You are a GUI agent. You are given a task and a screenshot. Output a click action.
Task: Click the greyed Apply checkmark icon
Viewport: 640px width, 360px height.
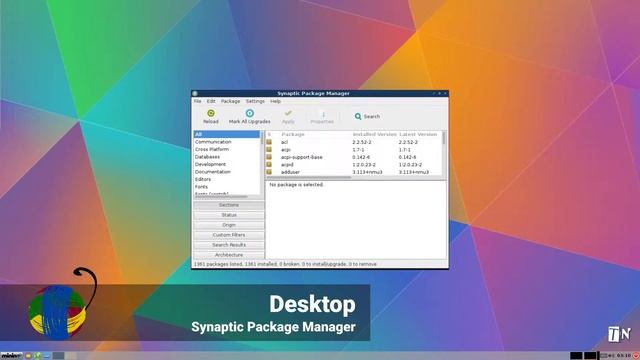coord(288,113)
